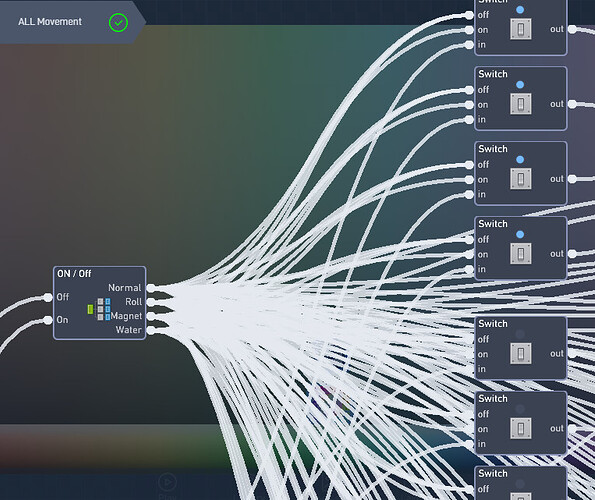Click the 'in' label on sixth Switch node
This screenshot has width=595, height=500.
(x=482, y=443)
